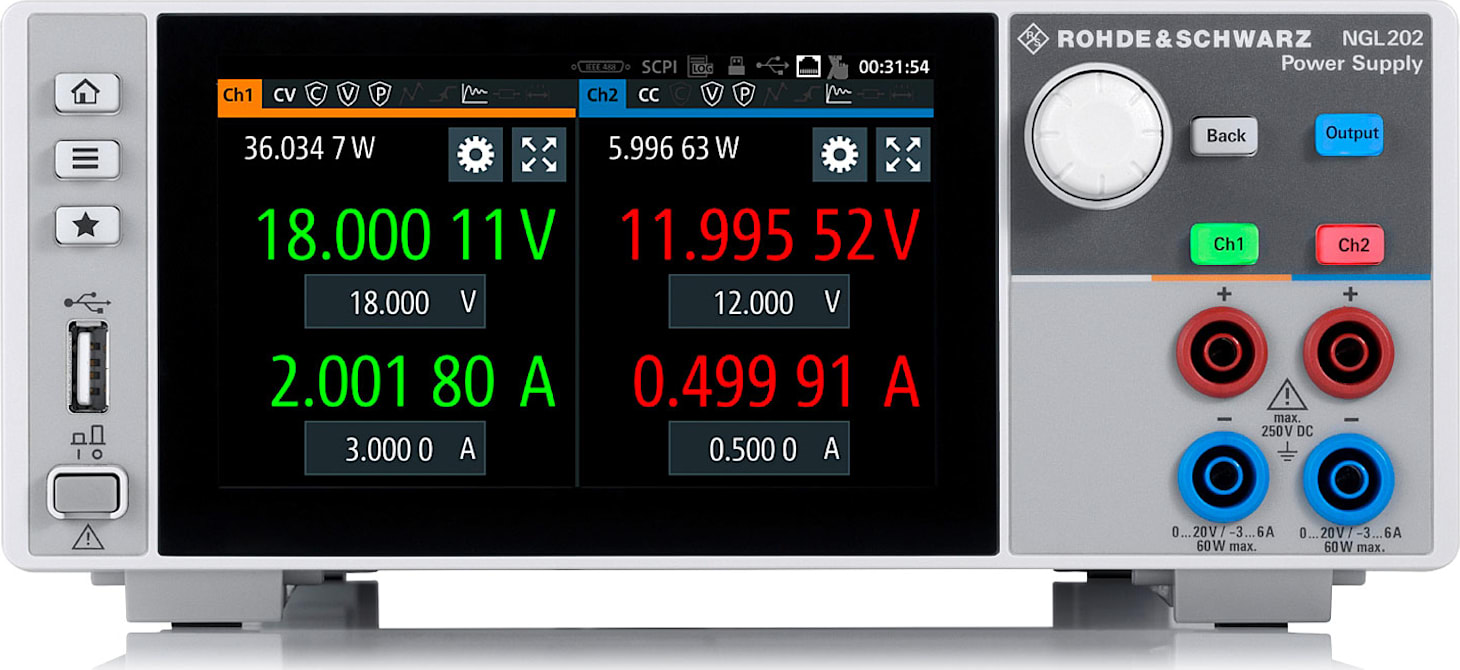Tap the Ch1 overvoltage protection V shield
This screenshot has width=1460, height=670.
(x=348, y=95)
